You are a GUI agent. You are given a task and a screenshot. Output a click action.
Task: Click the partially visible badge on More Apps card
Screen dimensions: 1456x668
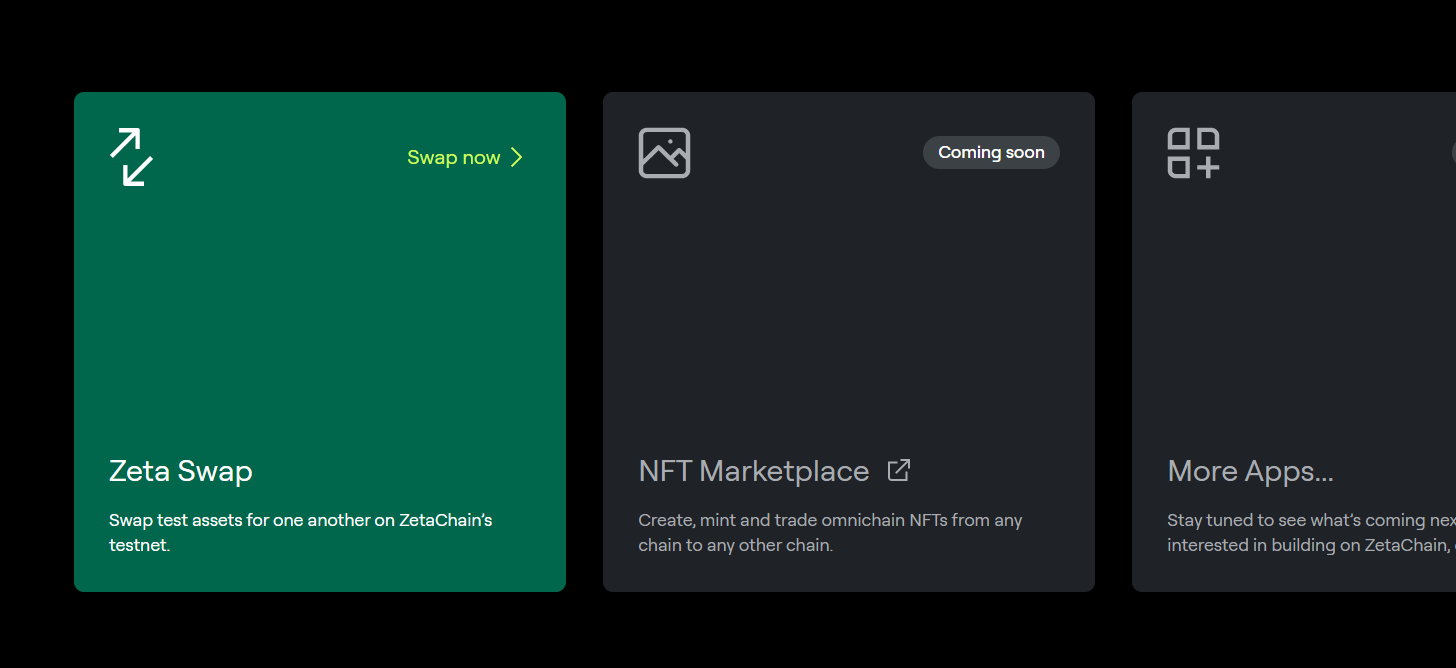[1453, 152]
